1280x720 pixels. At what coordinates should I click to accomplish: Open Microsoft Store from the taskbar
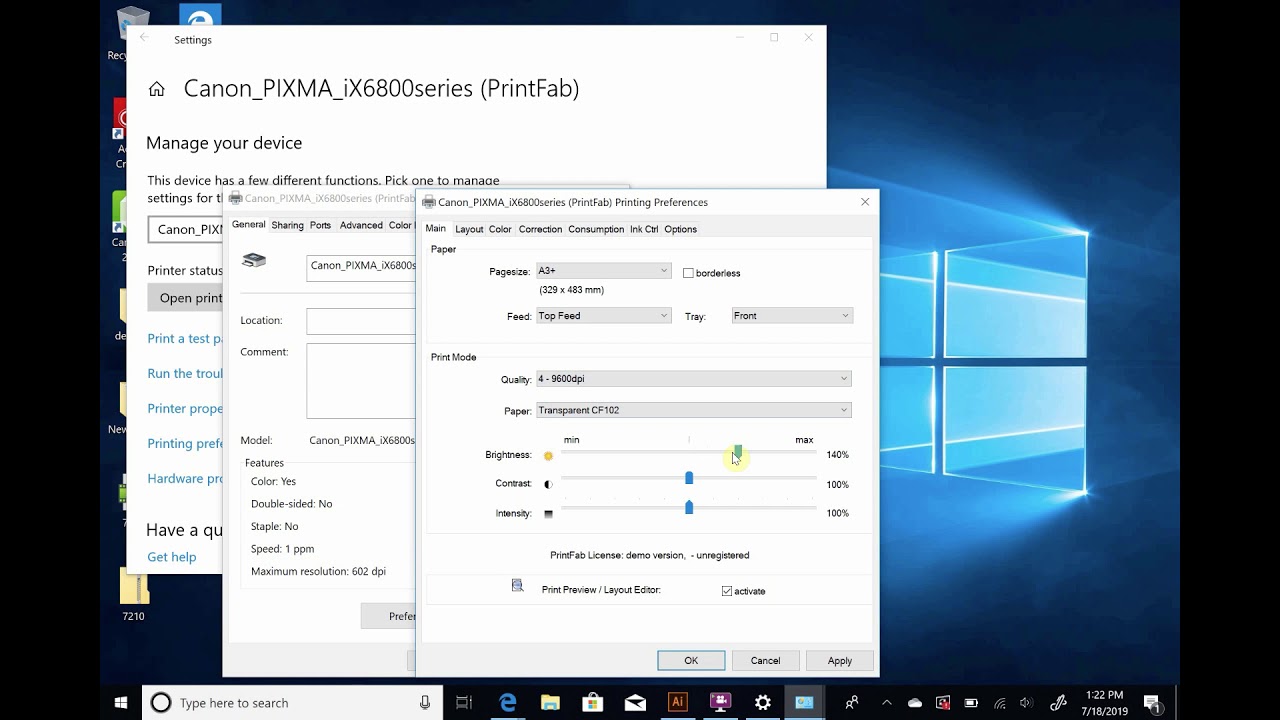pyautogui.click(x=592, y=703)
